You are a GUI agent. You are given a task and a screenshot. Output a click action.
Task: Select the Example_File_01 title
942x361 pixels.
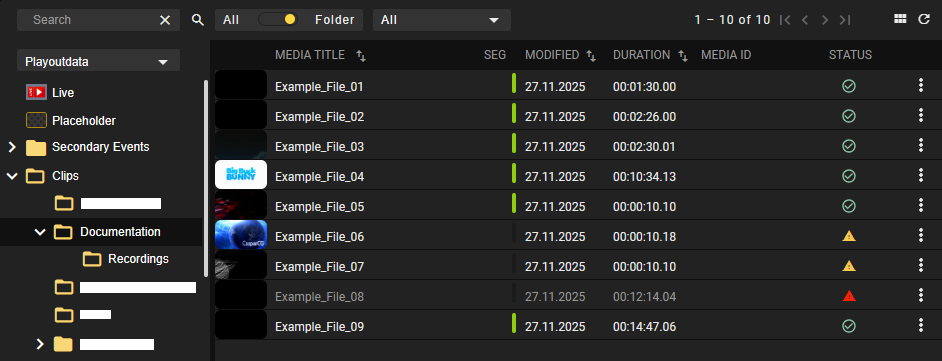(320, 87)
